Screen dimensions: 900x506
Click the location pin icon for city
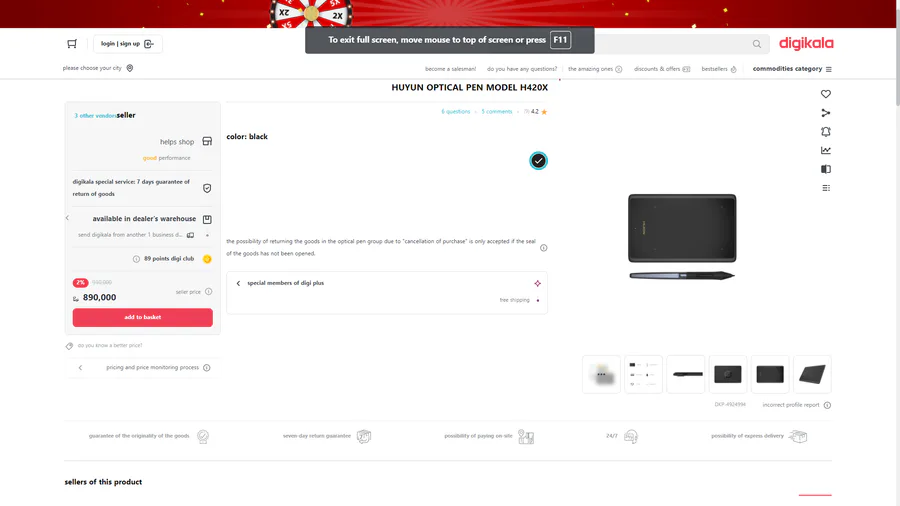click(130, 68)
